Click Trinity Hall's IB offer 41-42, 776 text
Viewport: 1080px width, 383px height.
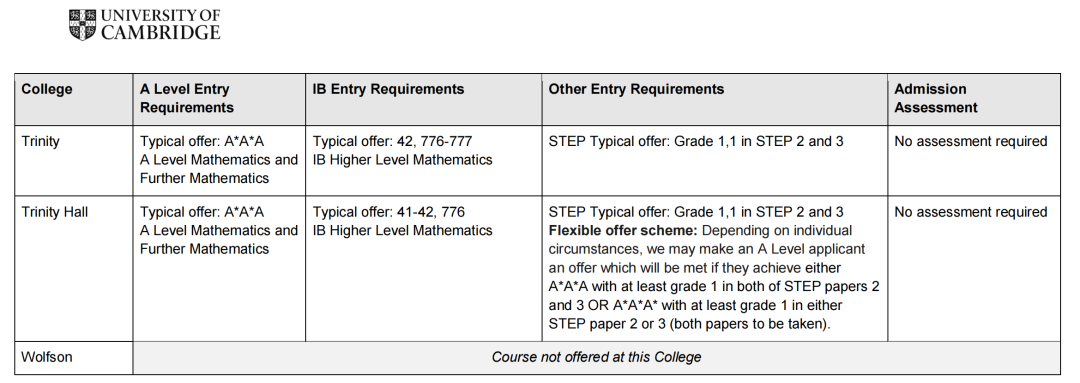click(389, 212)
